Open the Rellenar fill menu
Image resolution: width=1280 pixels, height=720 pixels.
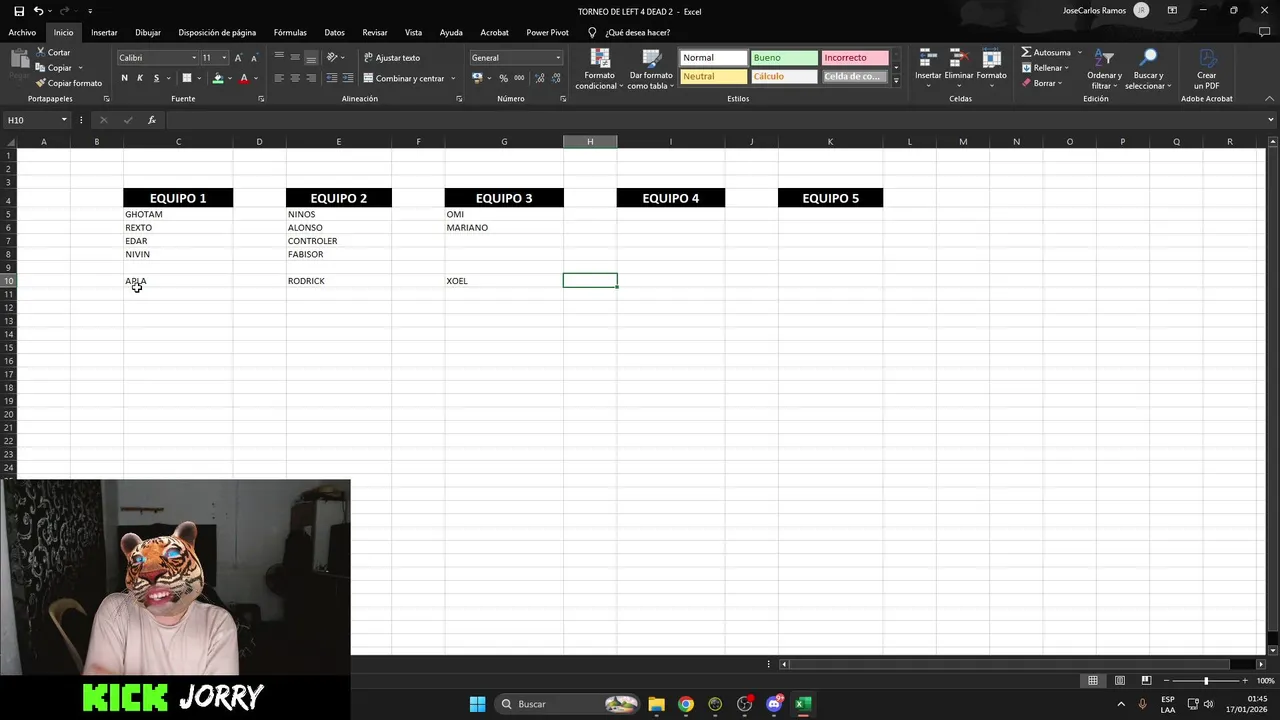point(1045,68)
